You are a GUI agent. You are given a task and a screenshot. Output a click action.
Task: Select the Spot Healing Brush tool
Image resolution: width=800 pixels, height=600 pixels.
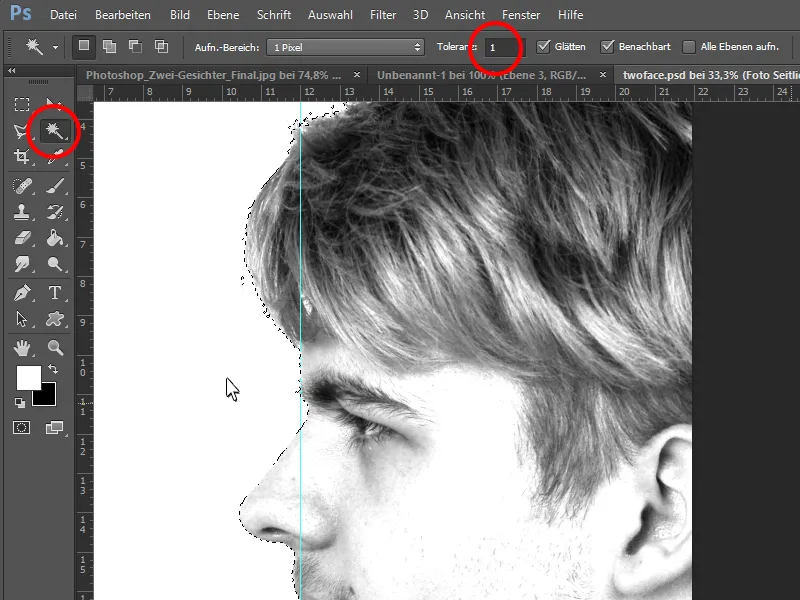21,186
